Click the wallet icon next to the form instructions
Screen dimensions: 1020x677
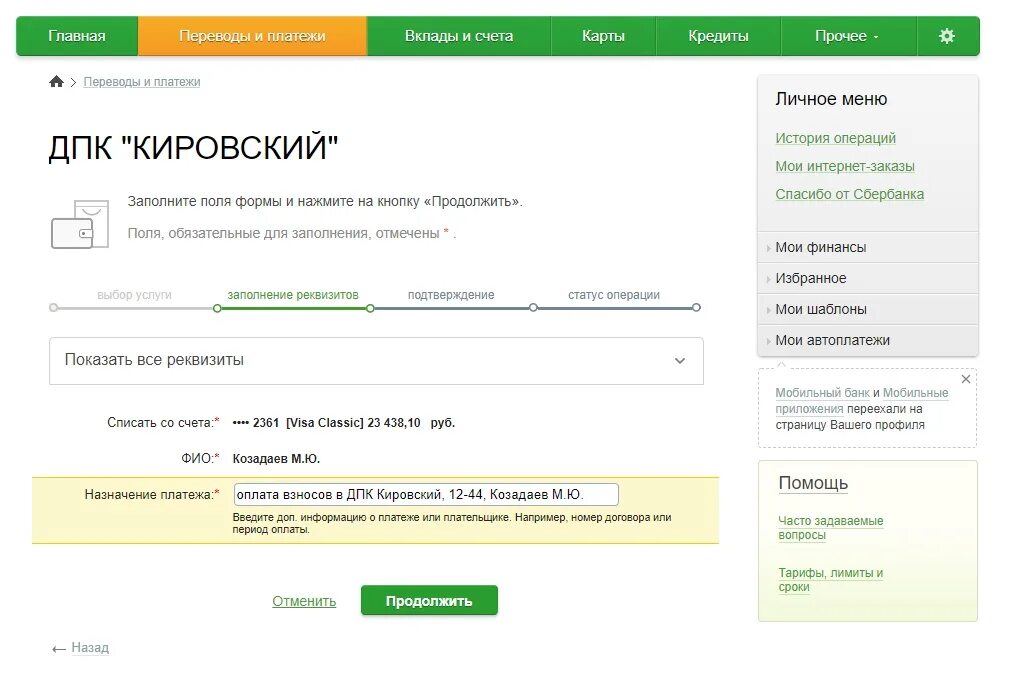(x=80, y=225)
